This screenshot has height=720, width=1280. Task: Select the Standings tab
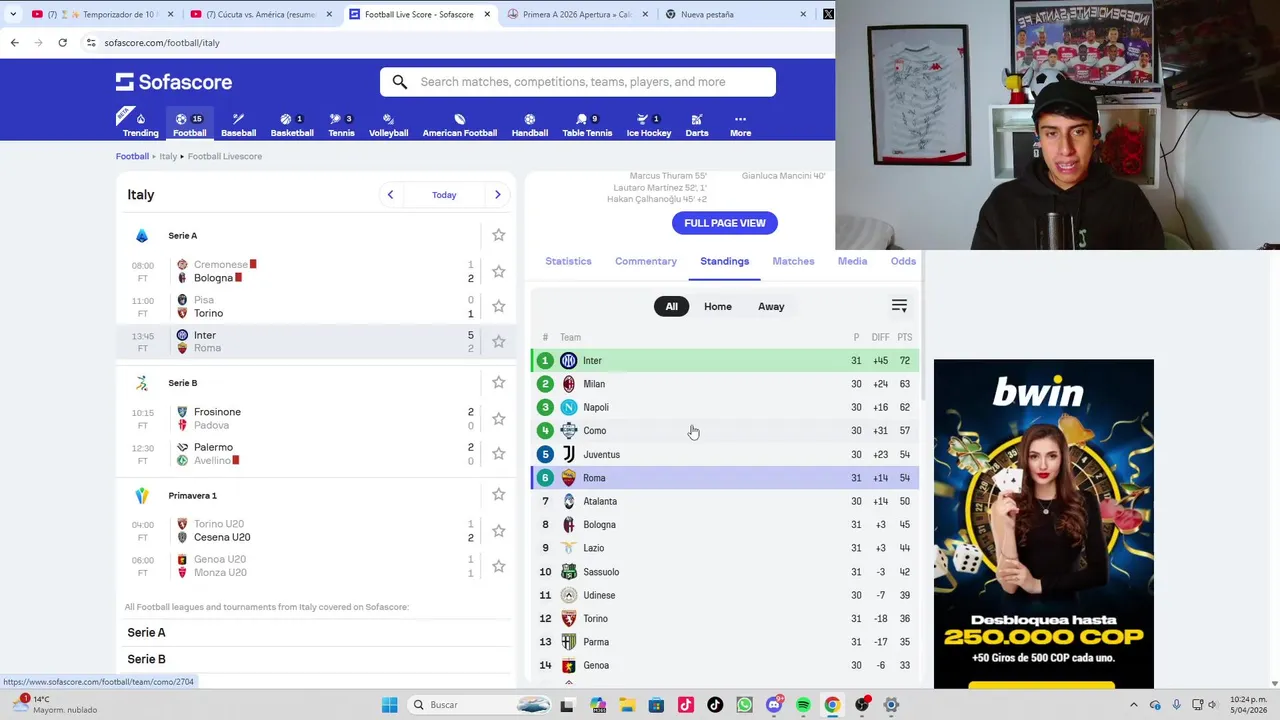click(724, 261)
